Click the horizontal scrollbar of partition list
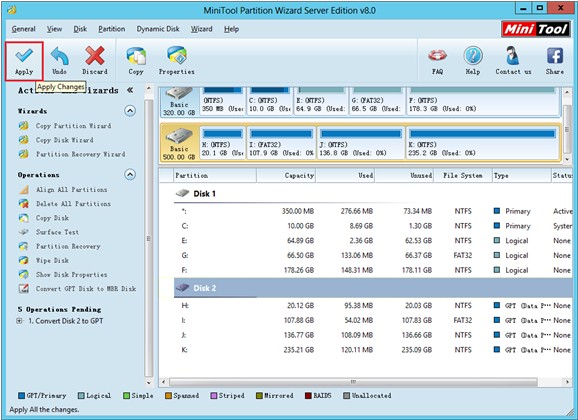 point(353,382)
